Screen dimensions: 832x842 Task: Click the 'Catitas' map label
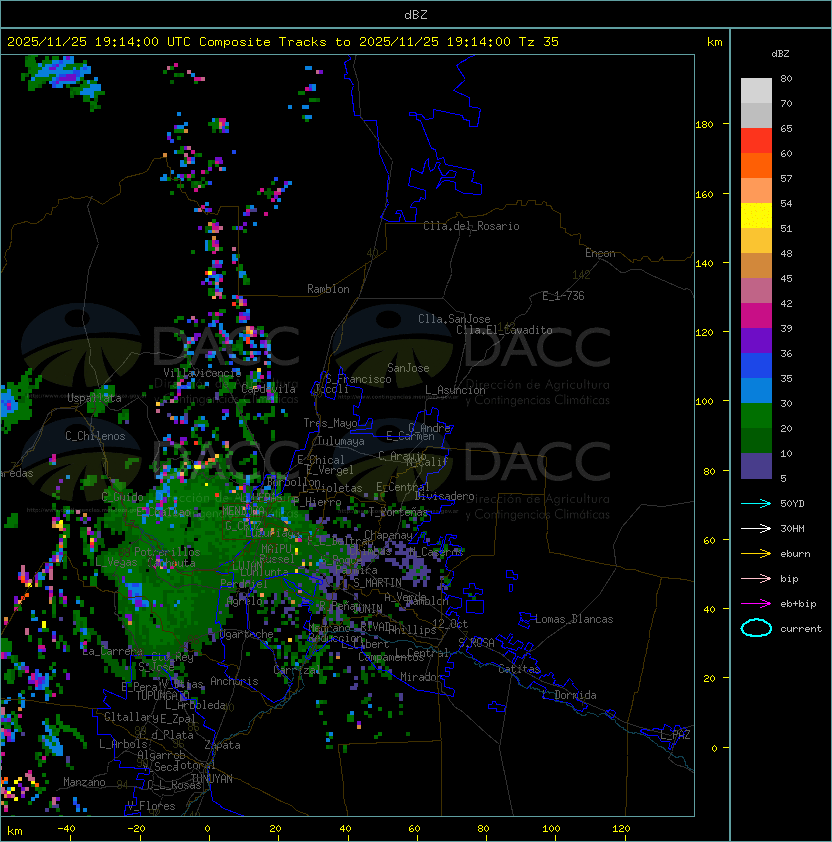(519, 669)
